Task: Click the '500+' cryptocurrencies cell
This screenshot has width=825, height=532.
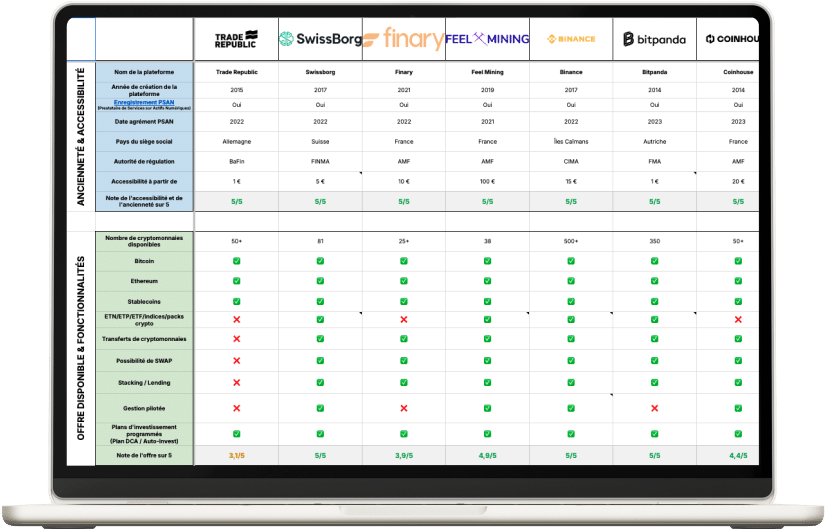Action: click(x=571, y=242)
